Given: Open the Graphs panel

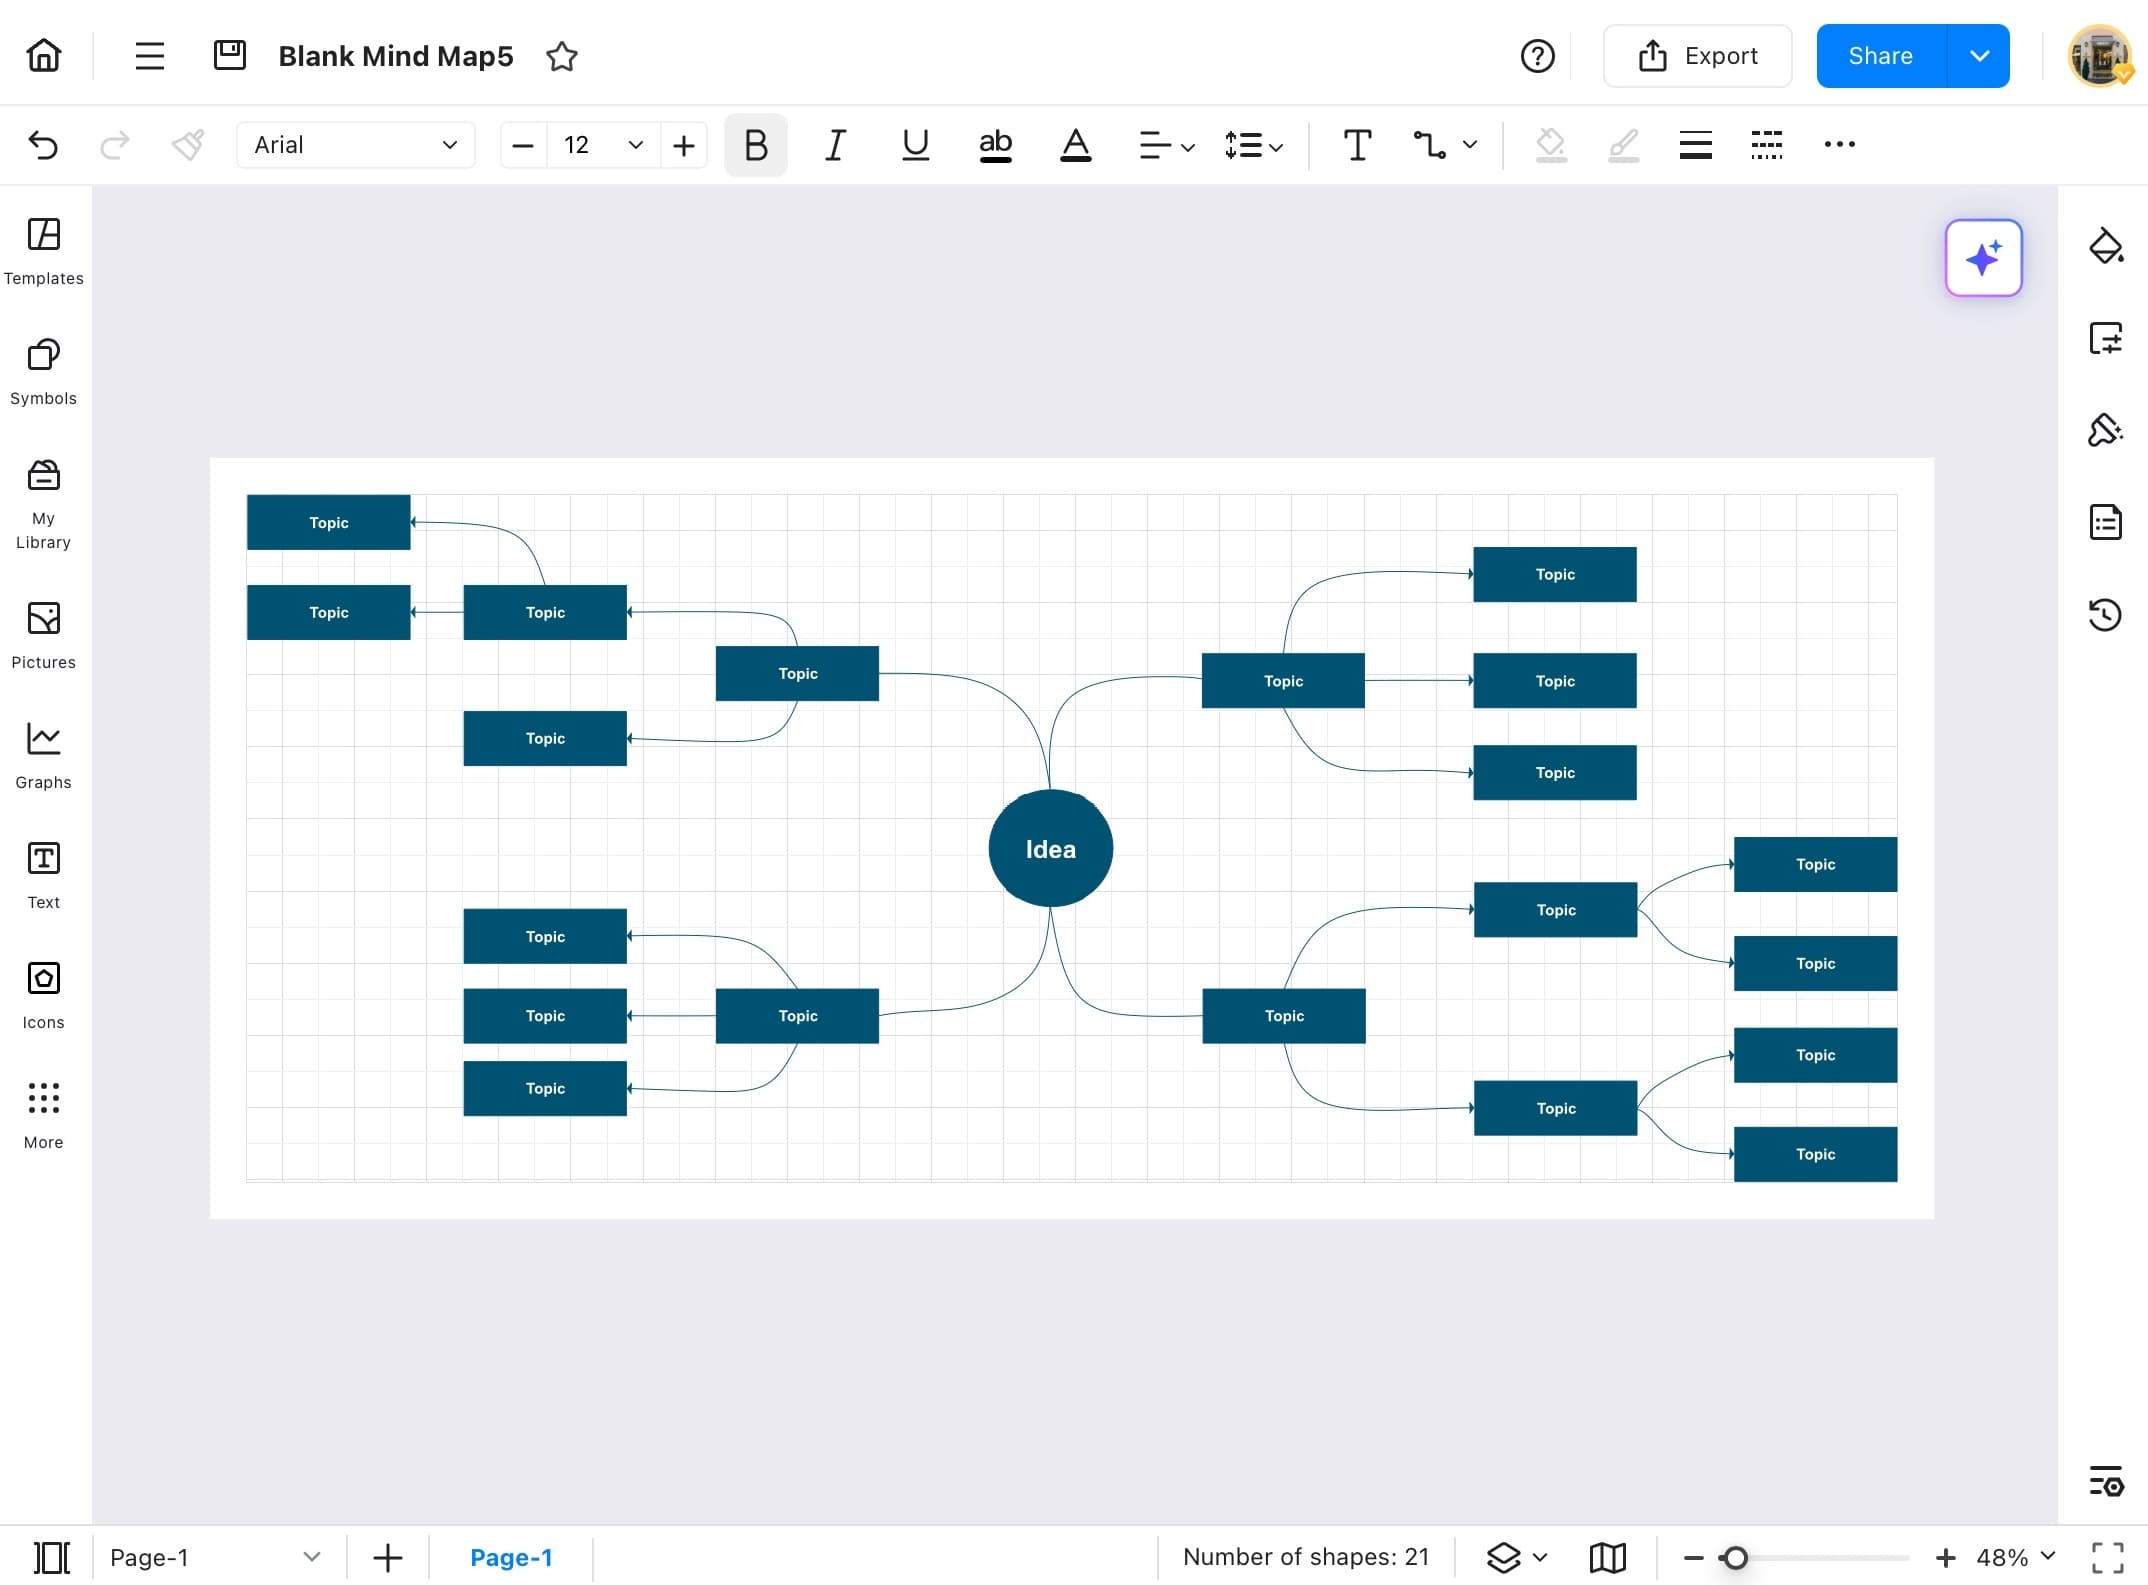Looking at the screenshot, I should 43,752.
